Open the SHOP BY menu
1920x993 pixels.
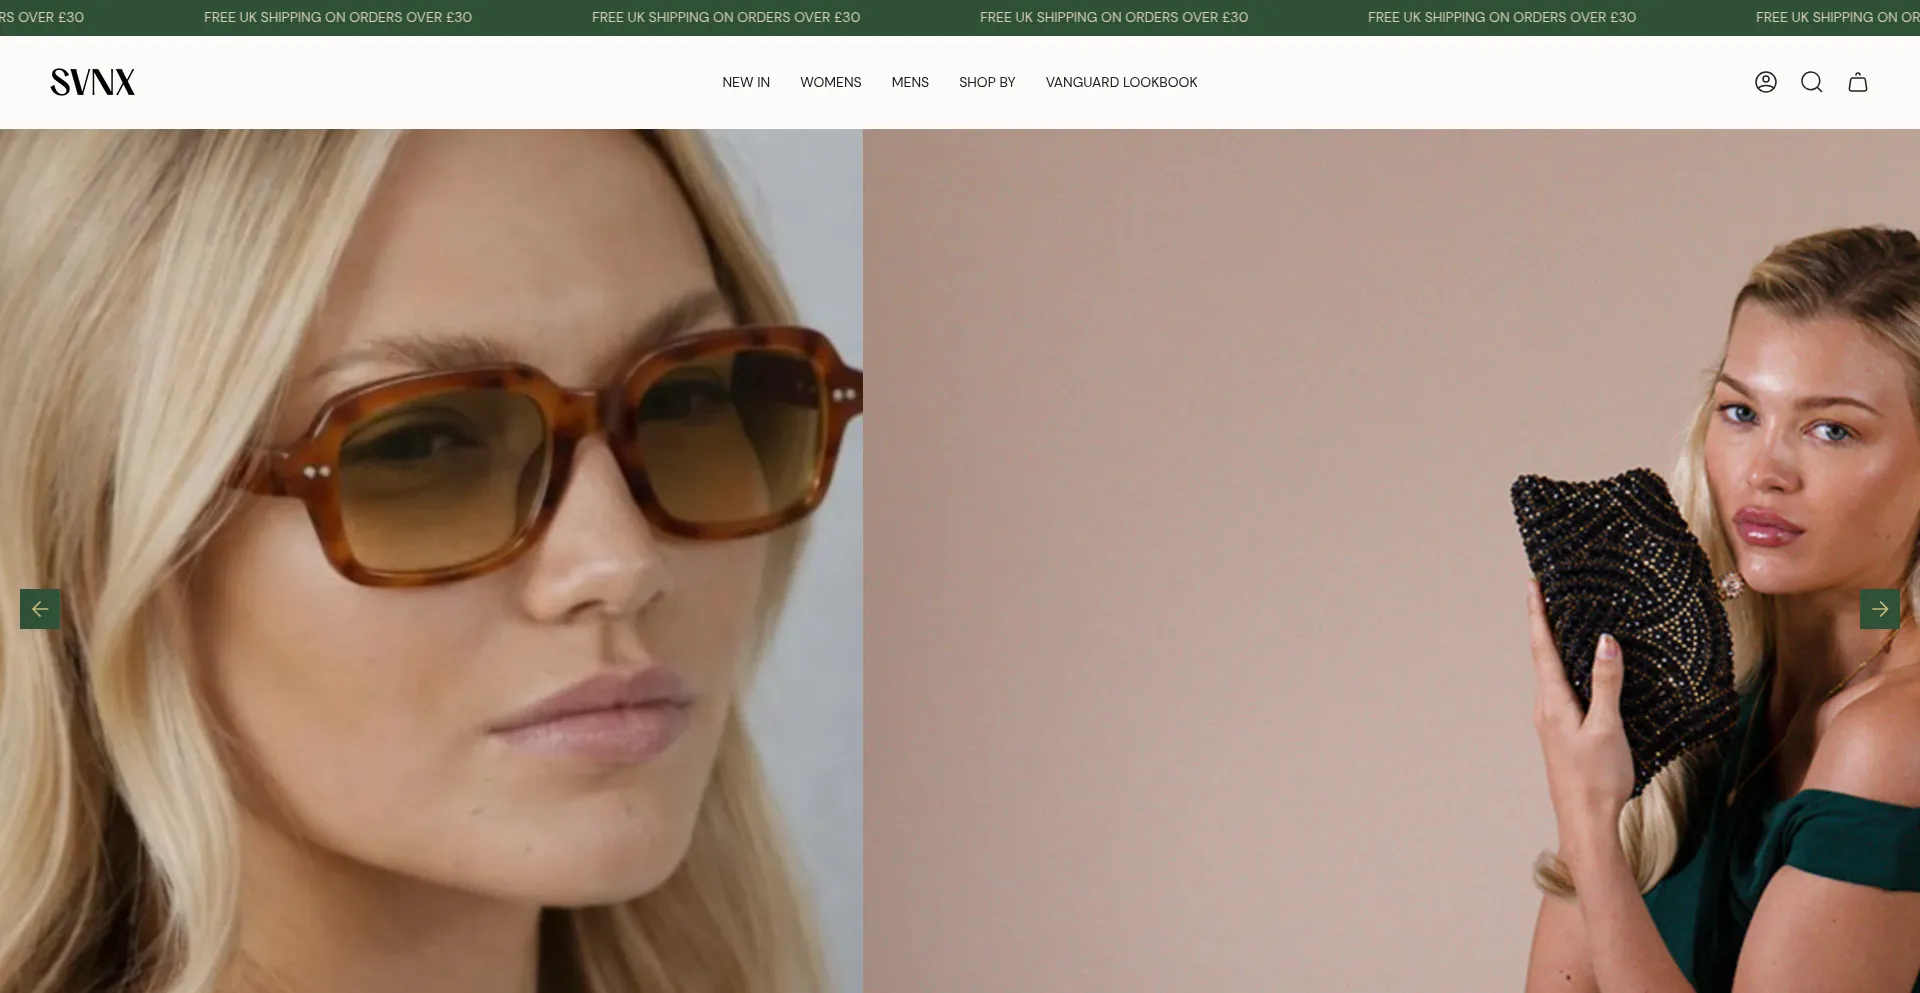point(987,82)
